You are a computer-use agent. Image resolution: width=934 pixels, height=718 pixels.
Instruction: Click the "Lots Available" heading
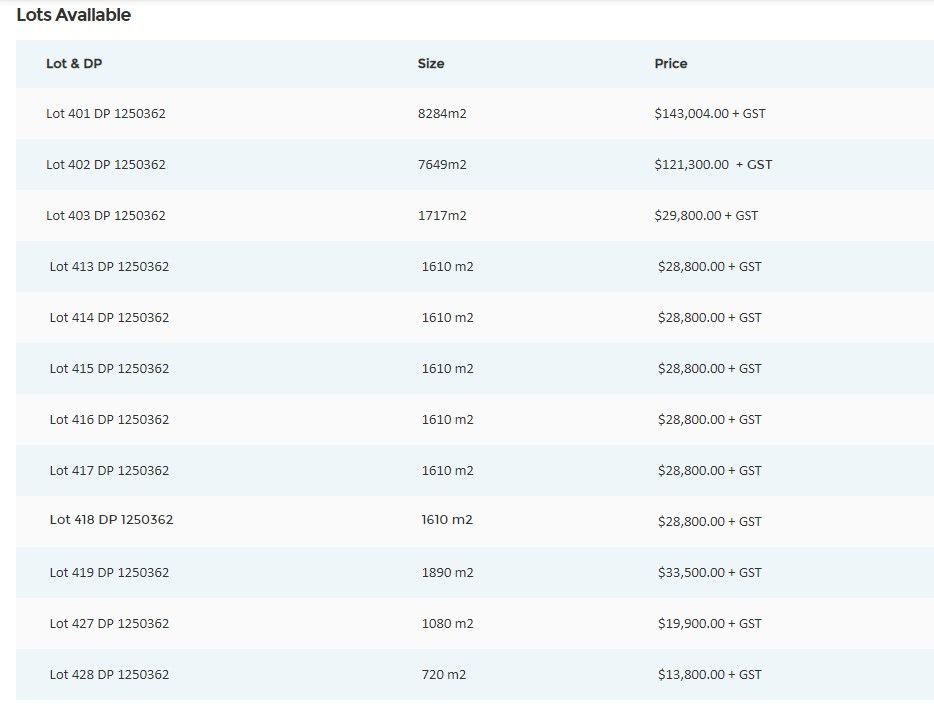click(x=74, y=15)
